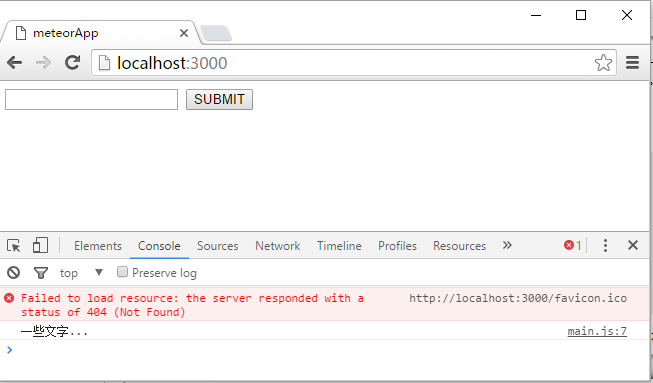Click the SUBMIT button
Screen dimensions: 653x383
point(219,99)
